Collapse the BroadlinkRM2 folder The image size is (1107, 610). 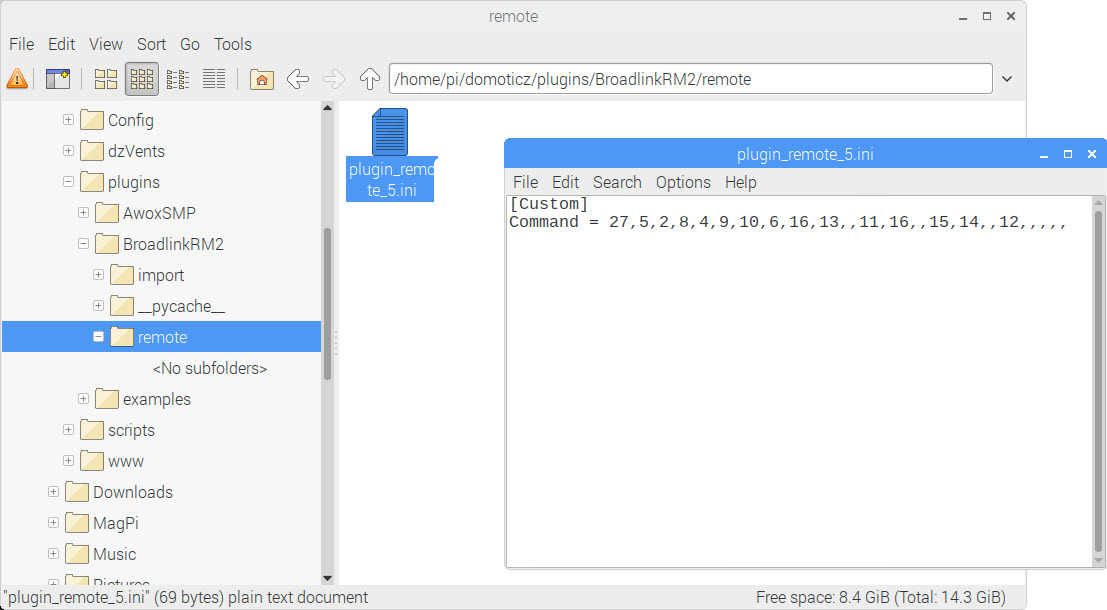point(83,244)
